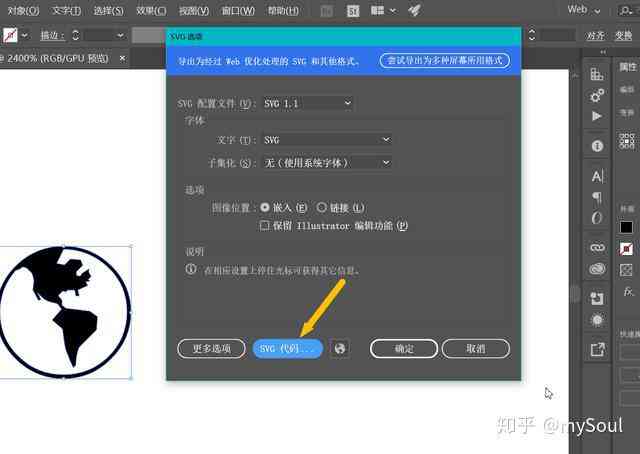Open the Links panel chain icon
Viewport: 640px width, 454px height.
pos(597,248)
